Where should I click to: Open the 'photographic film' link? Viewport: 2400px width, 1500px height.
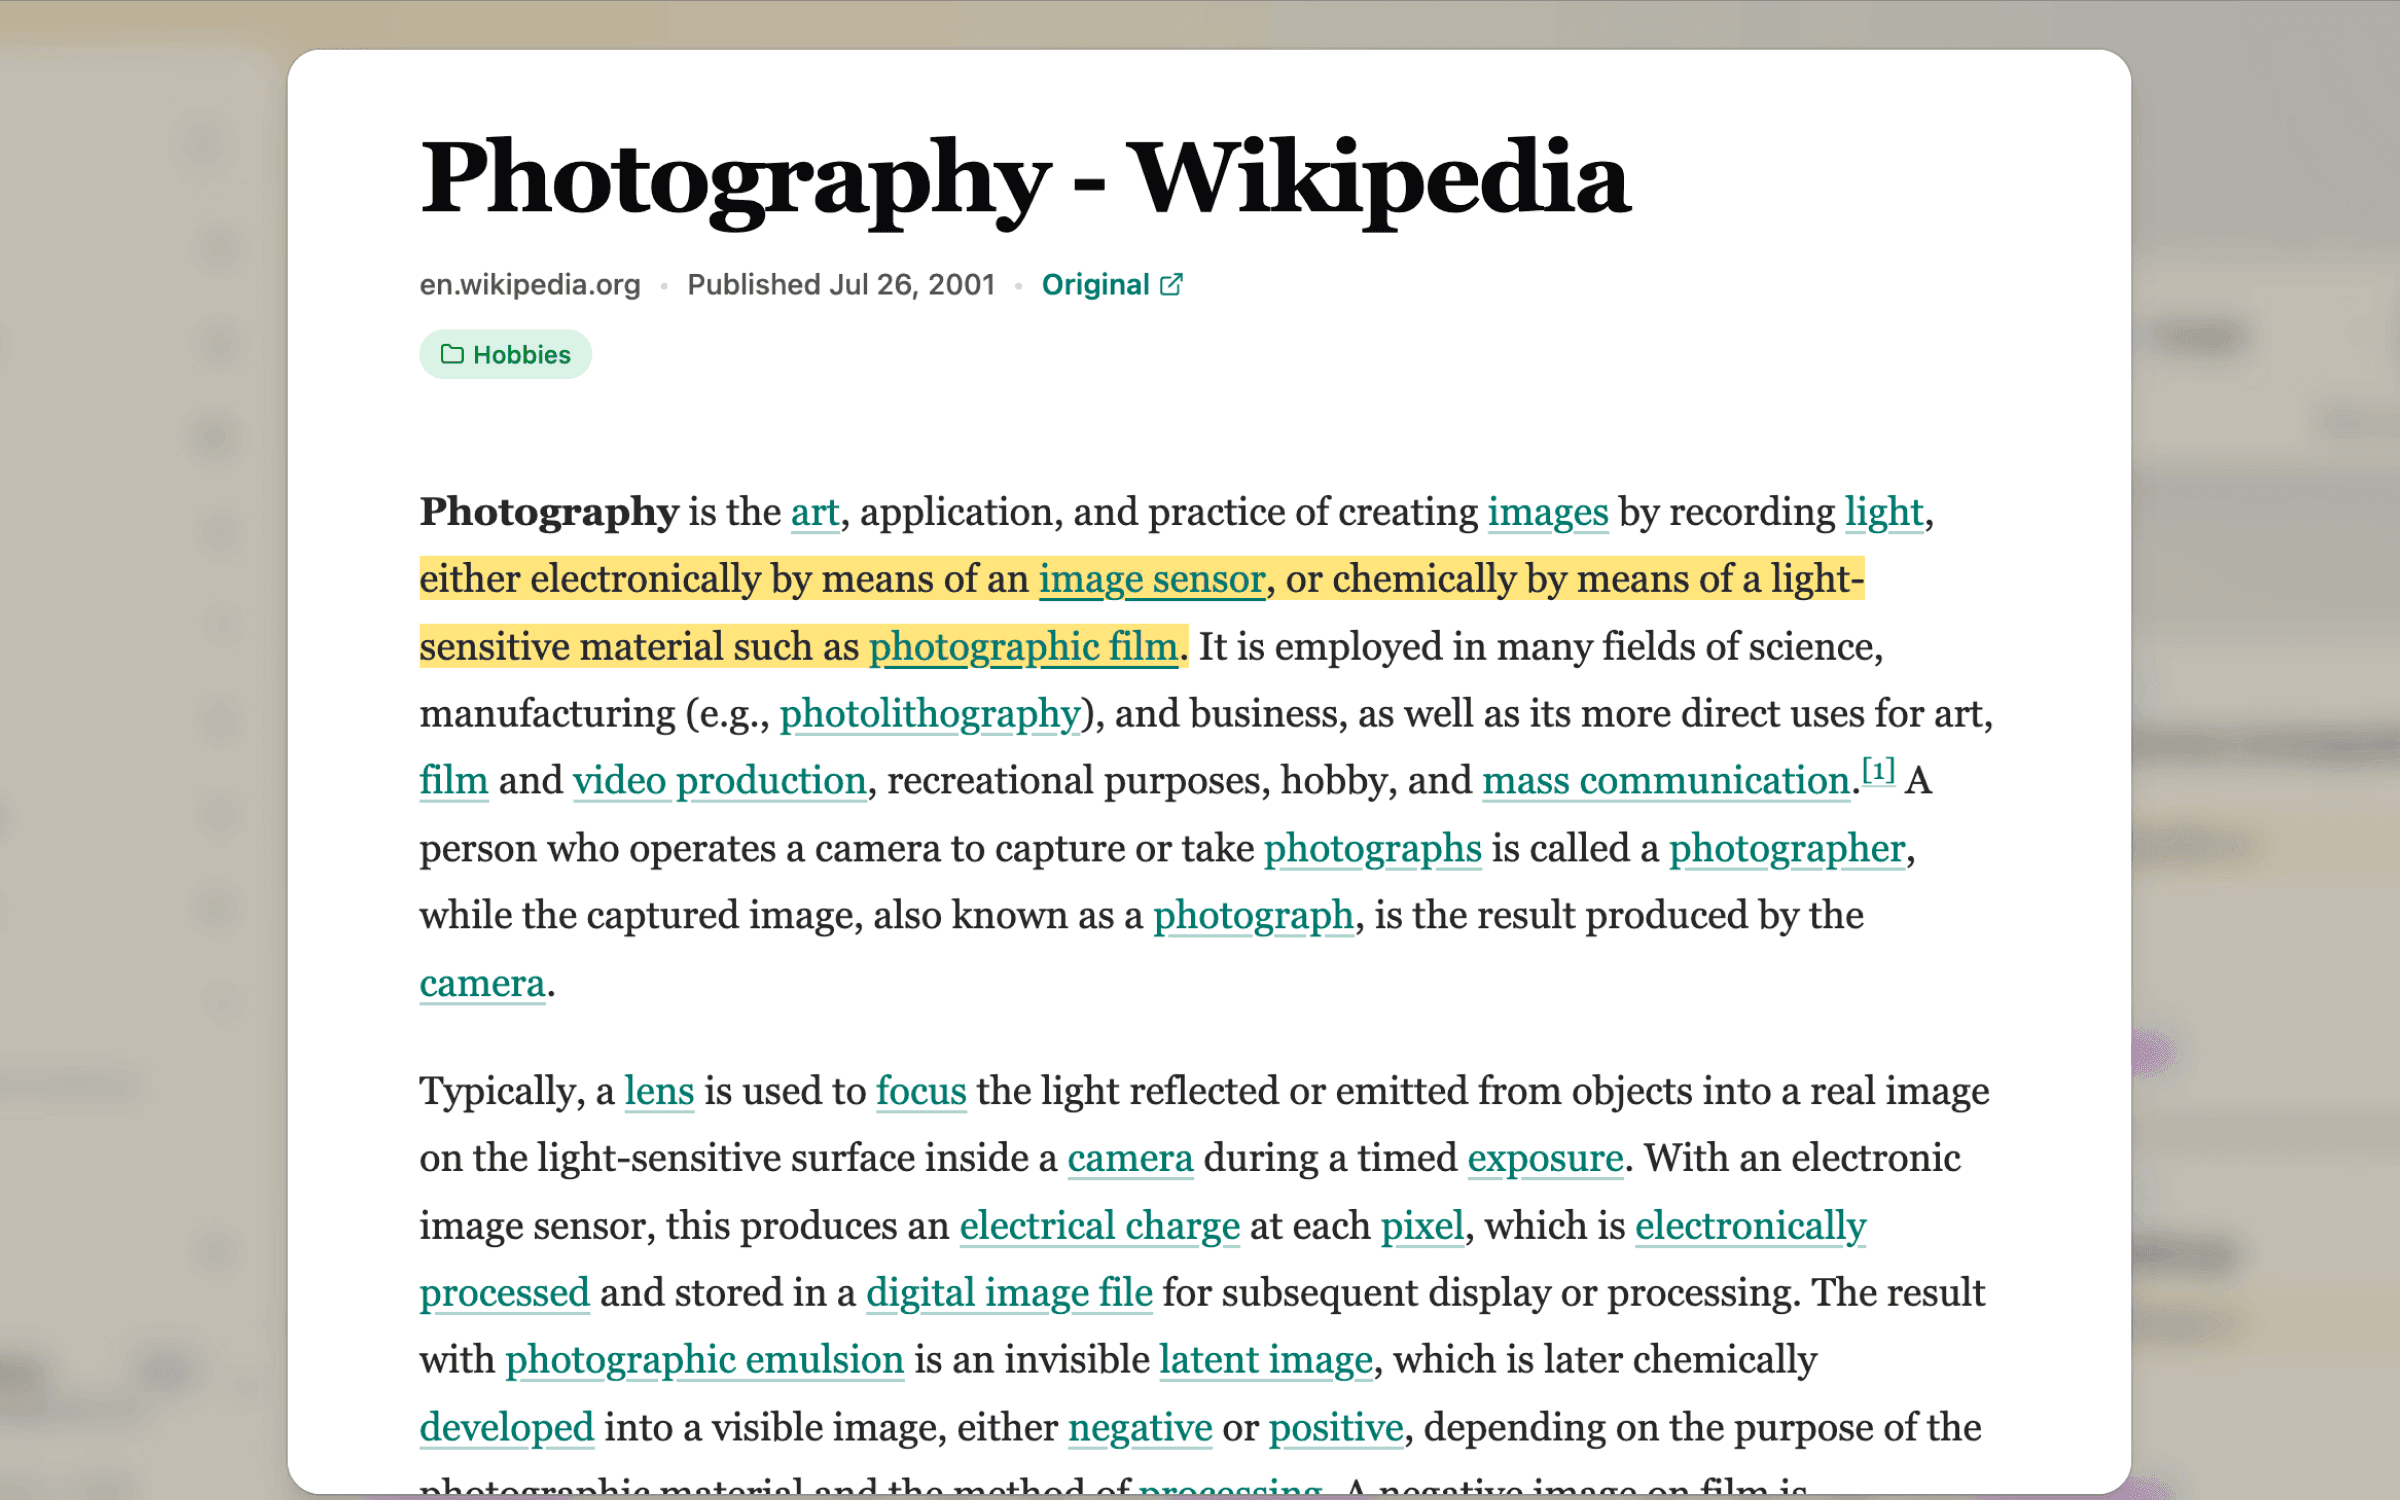(1023, 647)
